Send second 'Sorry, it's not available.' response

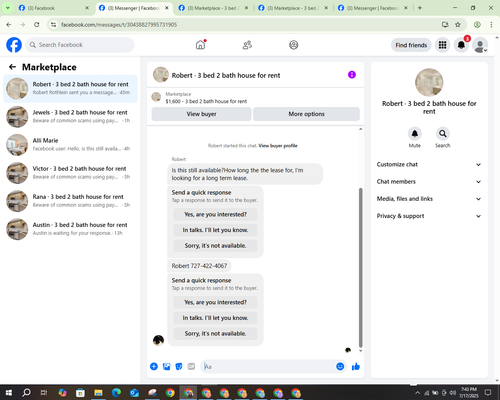(215, 333)
